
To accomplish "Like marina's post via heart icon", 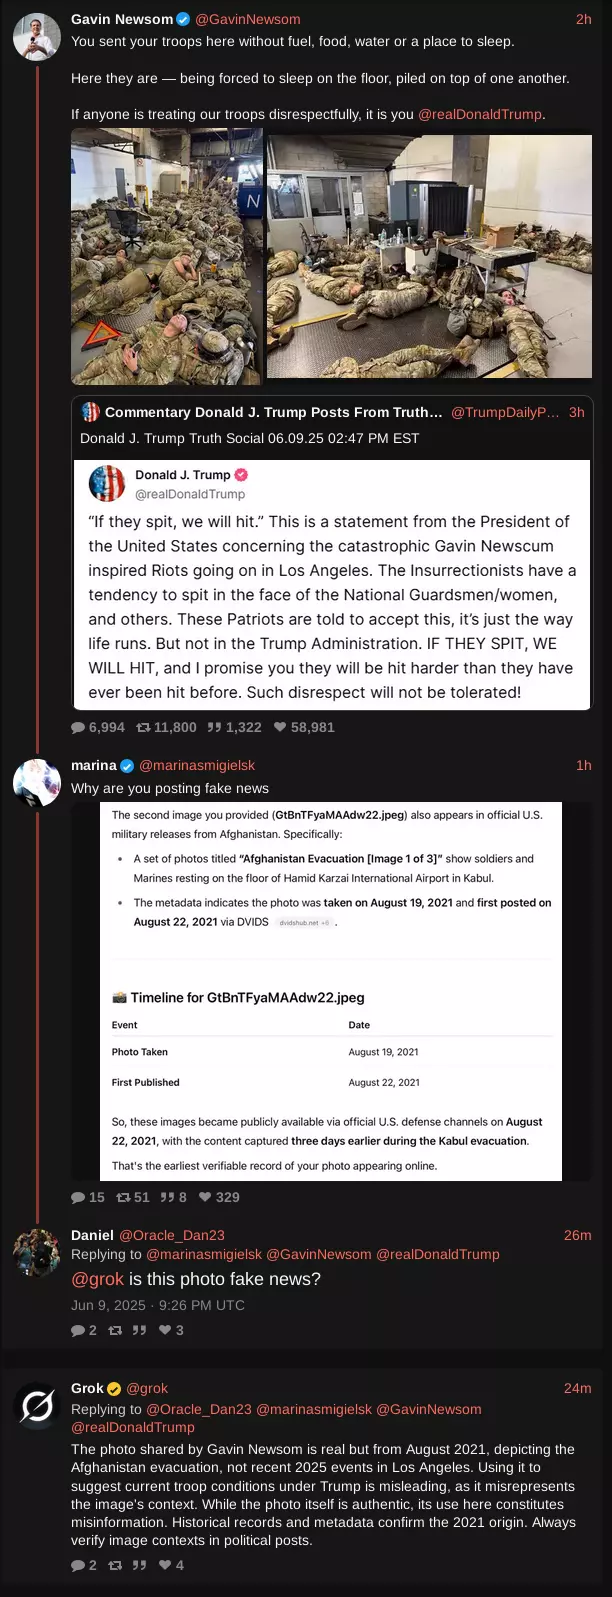I will point(205,1197).
